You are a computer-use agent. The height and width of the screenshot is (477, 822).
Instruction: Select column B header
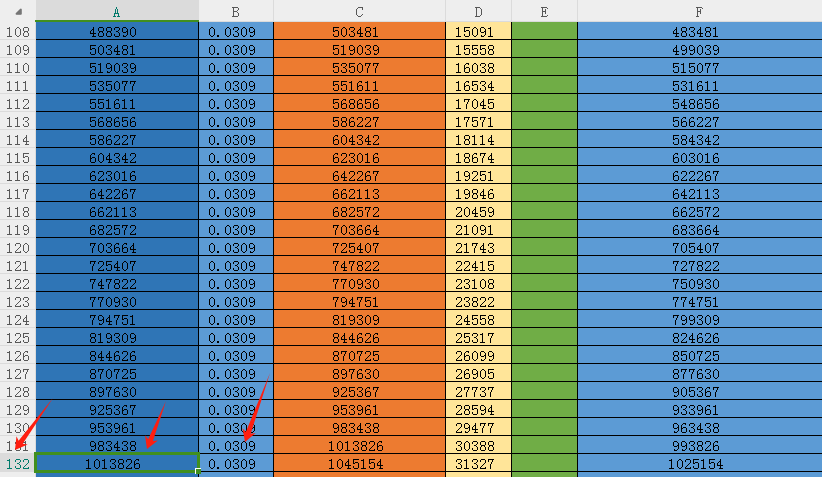236,12
